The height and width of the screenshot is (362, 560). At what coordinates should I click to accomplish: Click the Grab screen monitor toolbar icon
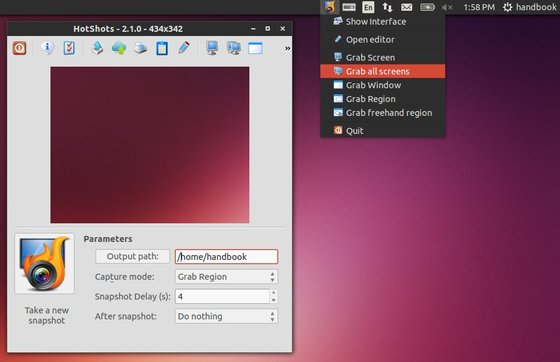212,48
